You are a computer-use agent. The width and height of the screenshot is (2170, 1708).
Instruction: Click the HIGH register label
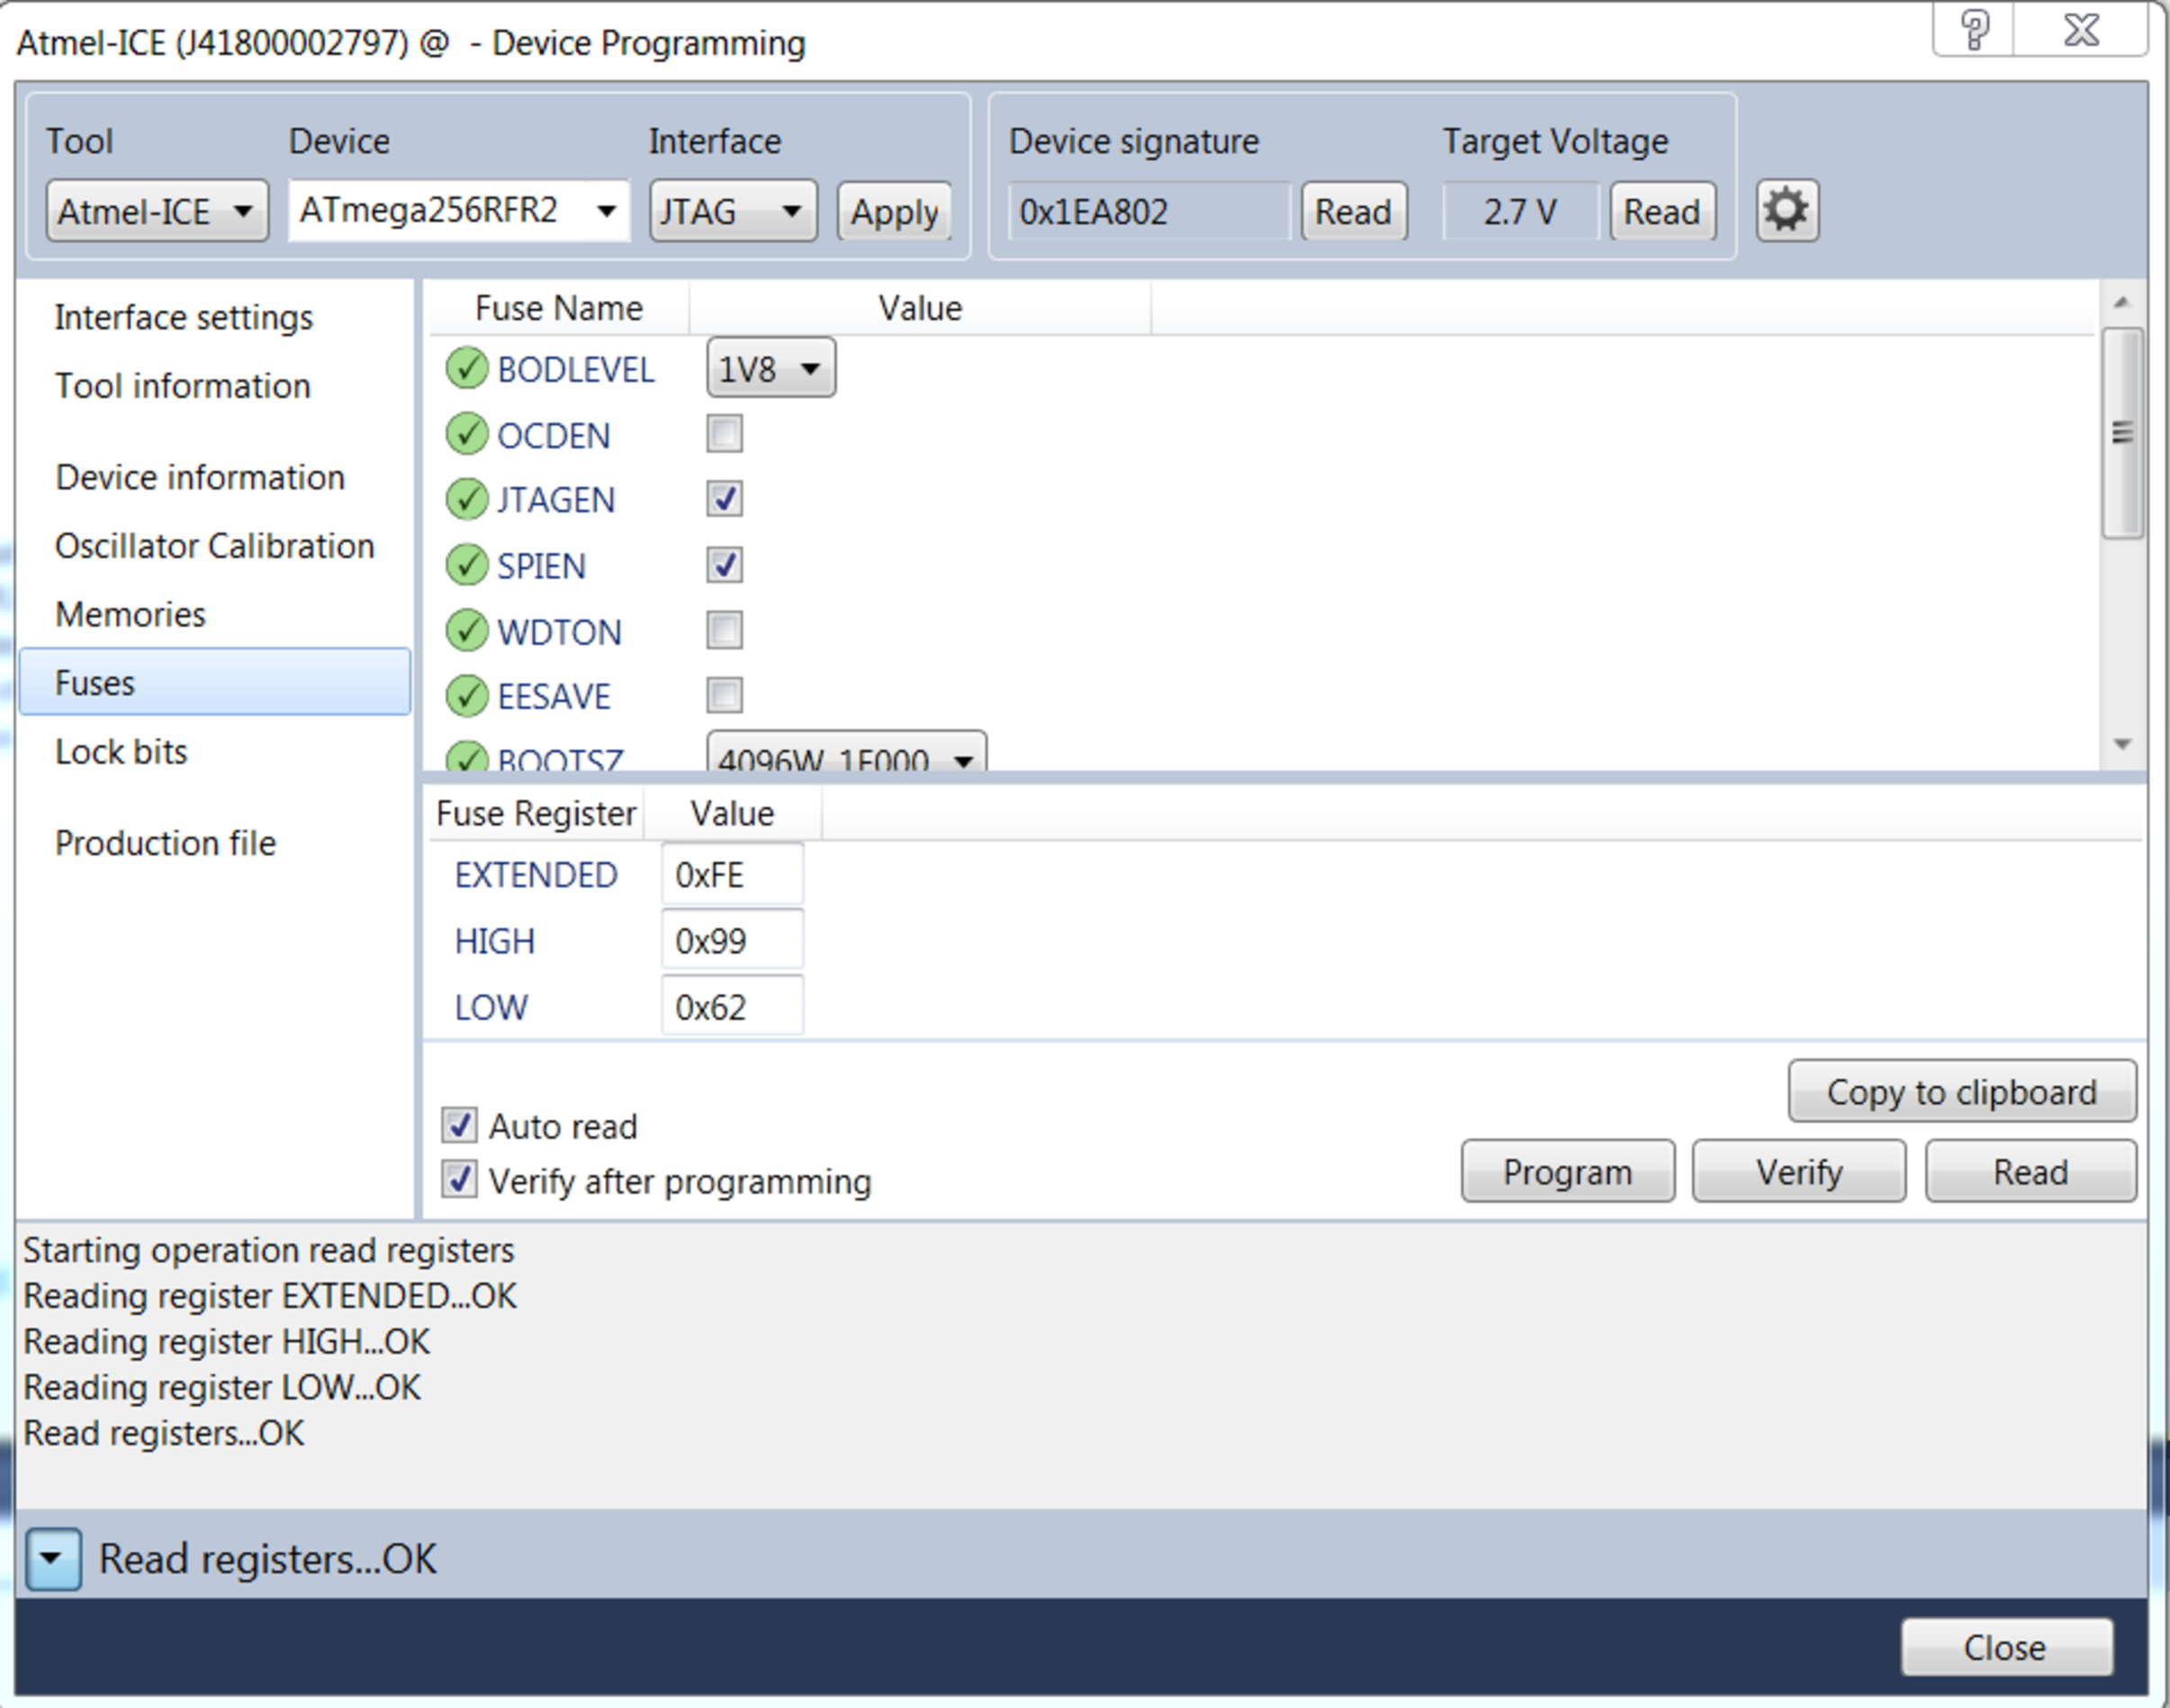tap(495, 941)
